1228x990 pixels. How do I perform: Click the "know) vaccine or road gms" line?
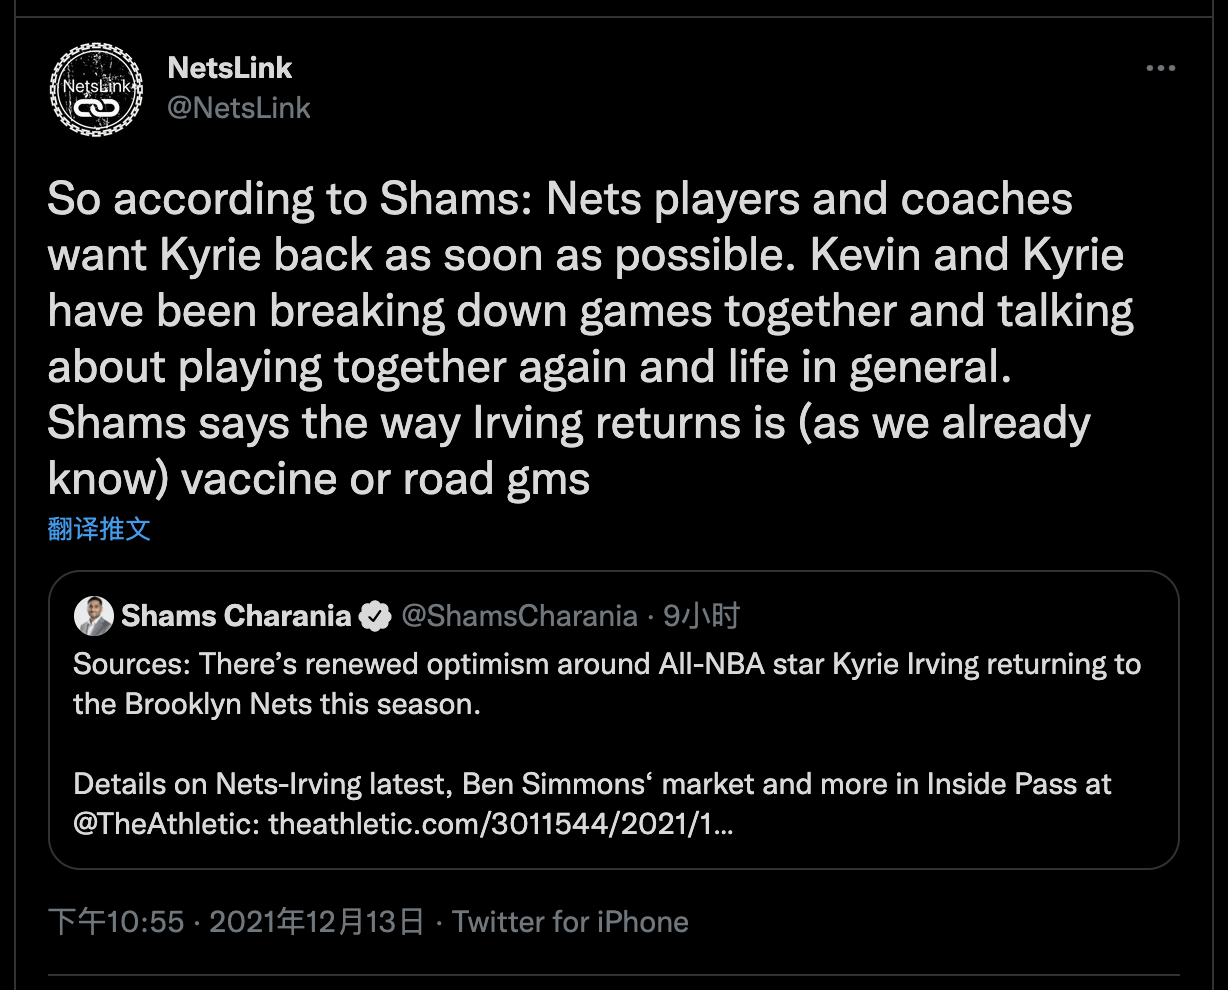(319, 480)
